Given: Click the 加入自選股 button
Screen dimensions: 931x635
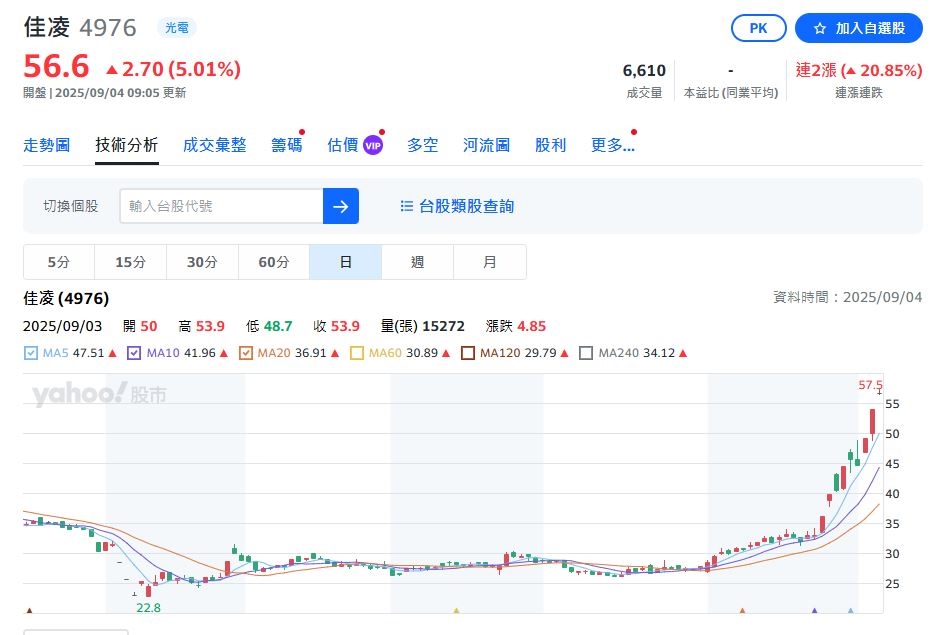Looking at the screenshot, I should point(858,28).
